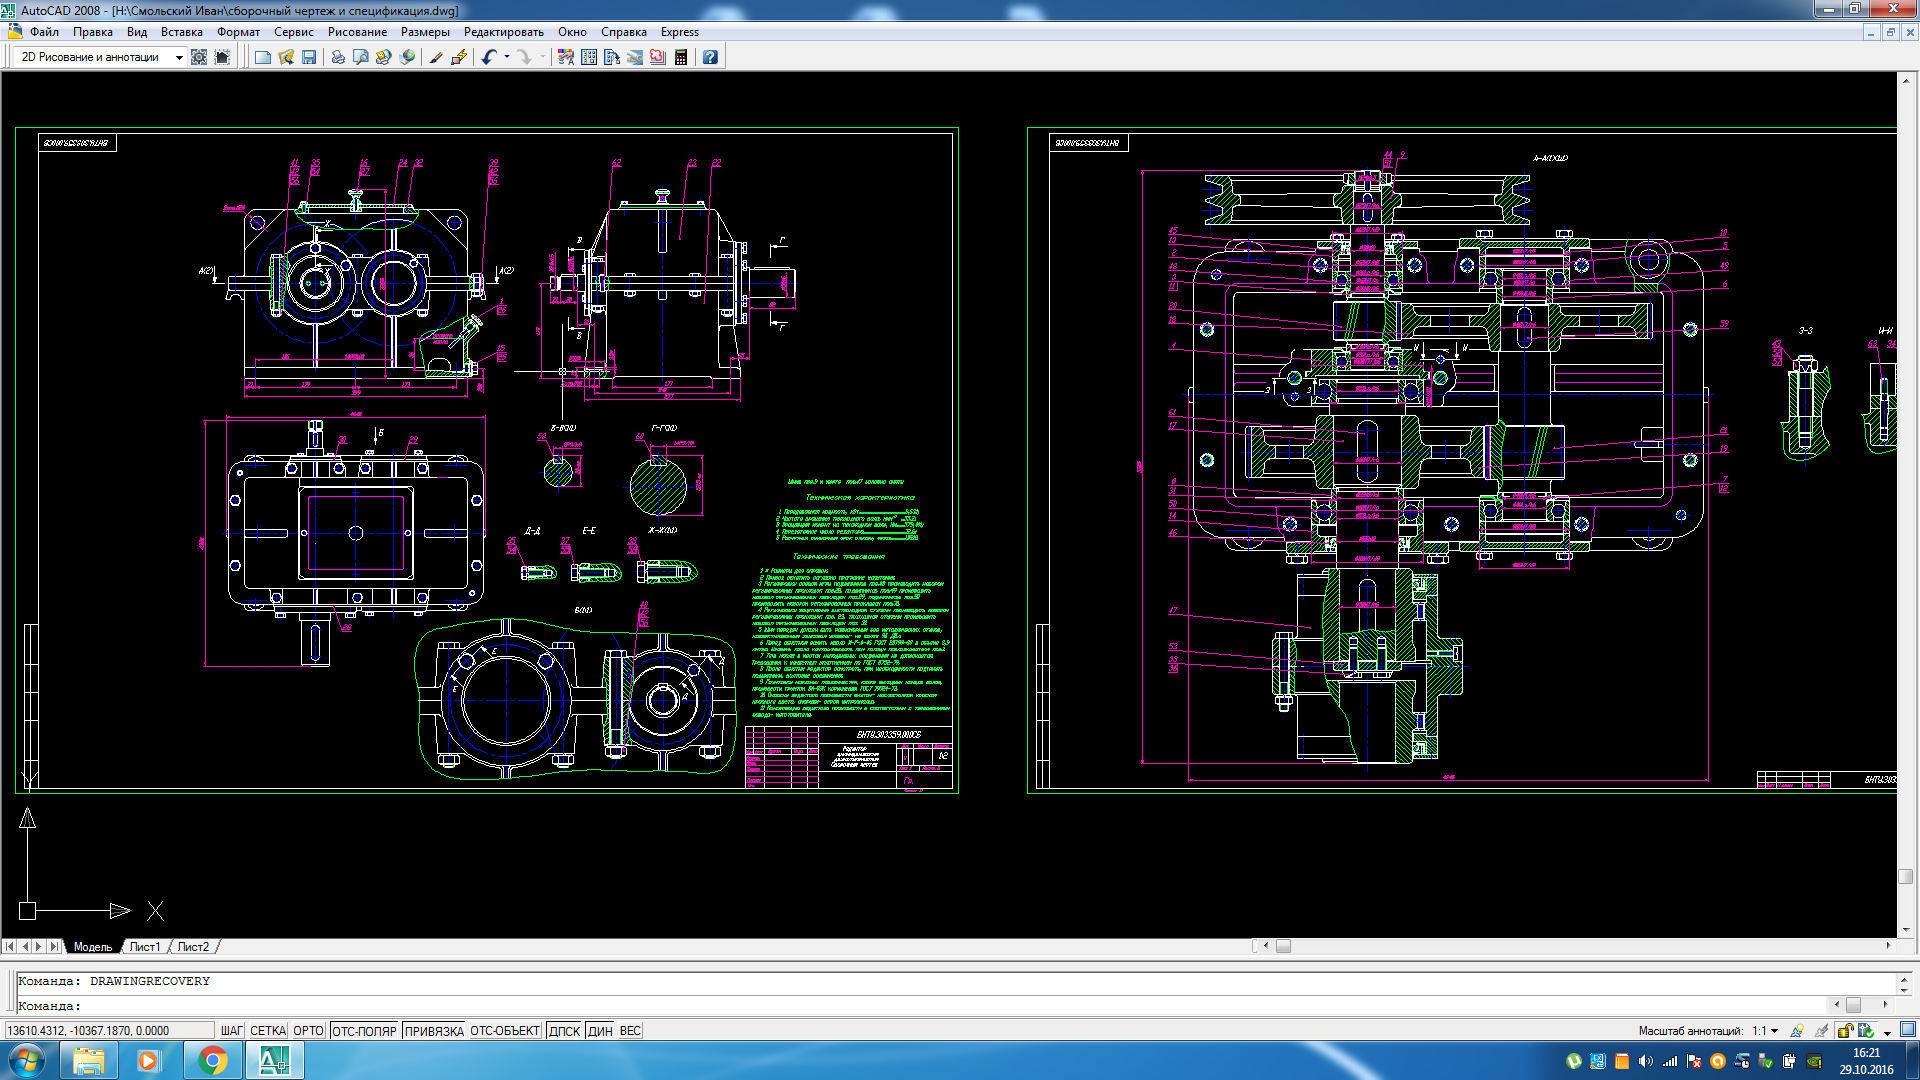
Task: Open Windows Explorer from the taskbar
Action: coord(89,1060)
